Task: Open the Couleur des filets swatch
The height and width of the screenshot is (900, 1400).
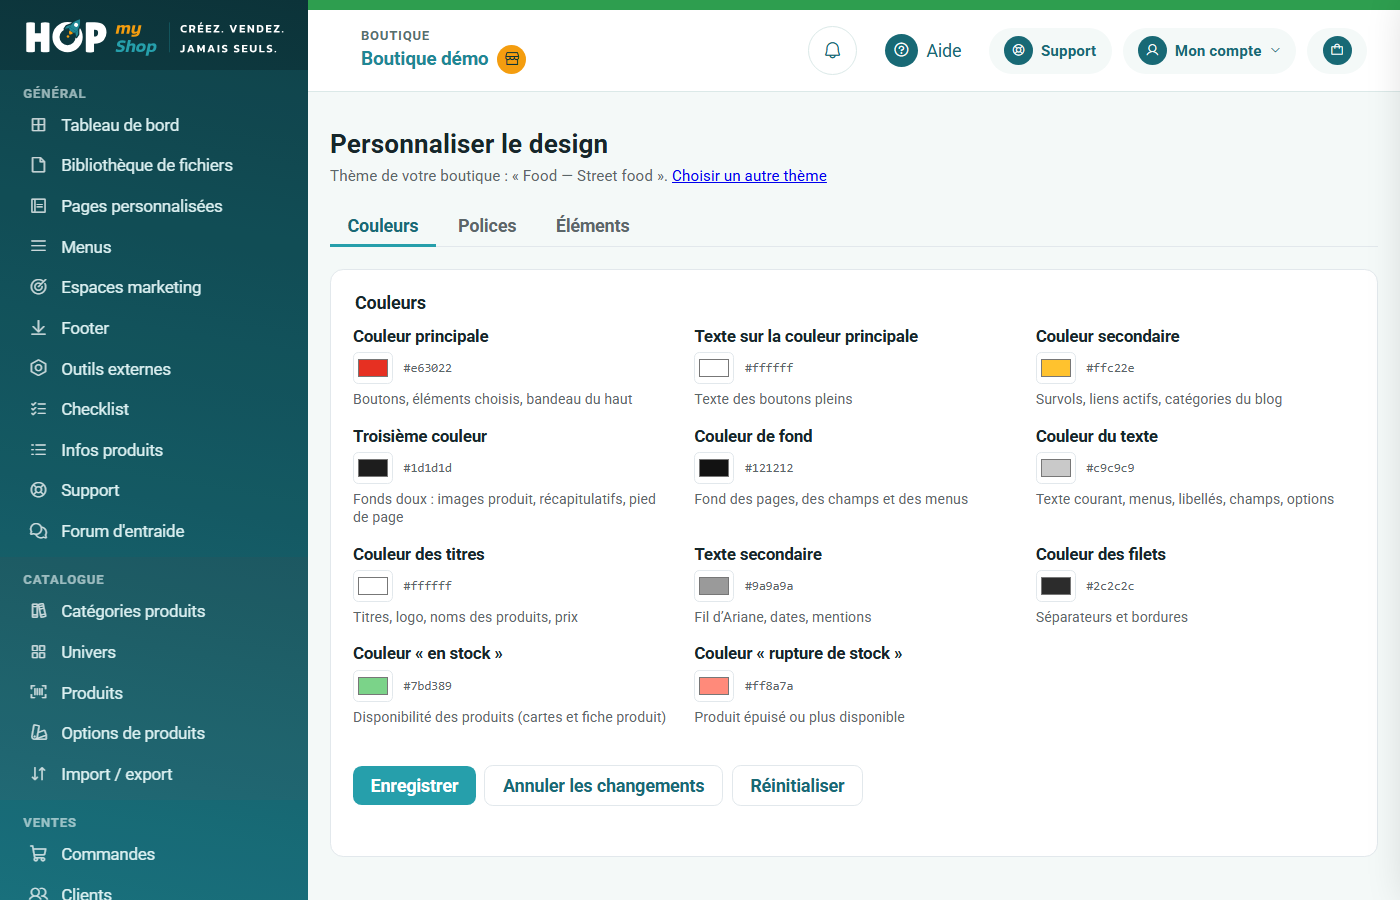Action: coord(1056,586)
